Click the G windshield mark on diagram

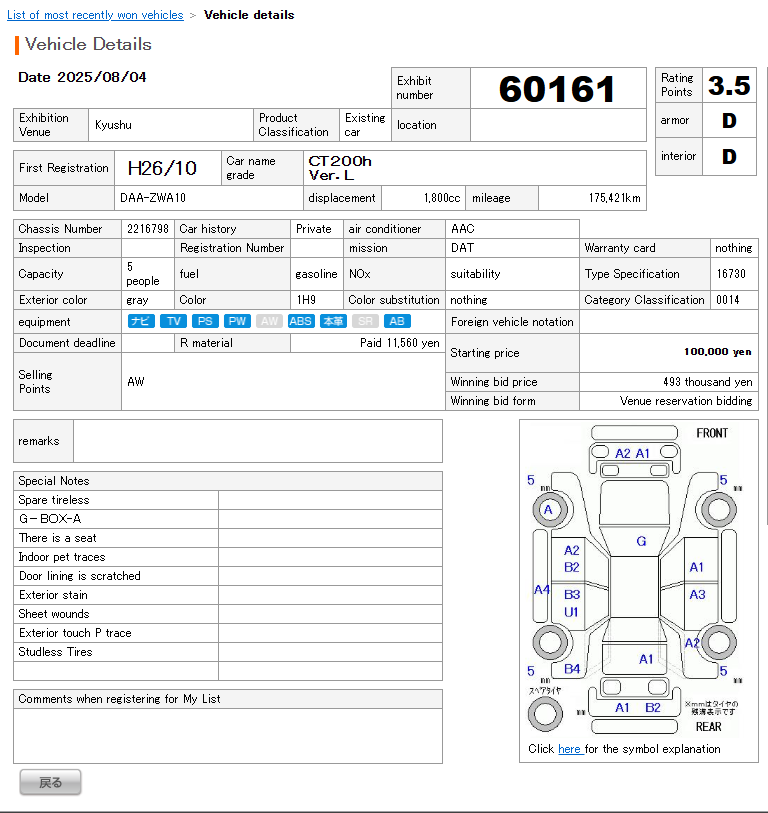tap(641, 541)
